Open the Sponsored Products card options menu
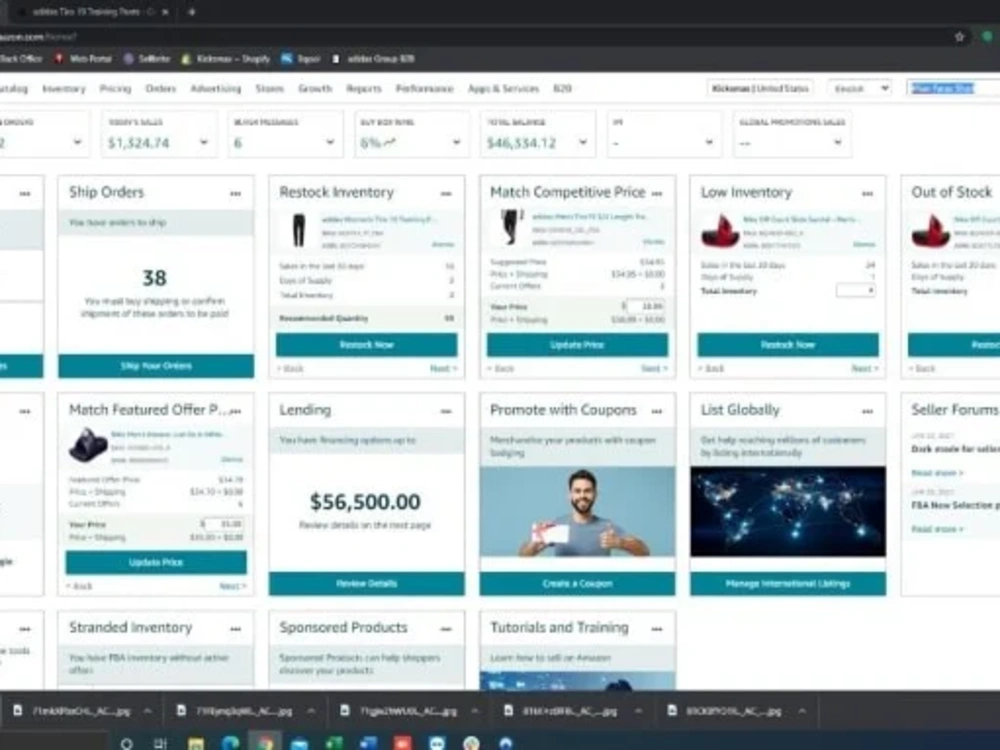This screenshot has height=750, width=1000. click(446, 629)
